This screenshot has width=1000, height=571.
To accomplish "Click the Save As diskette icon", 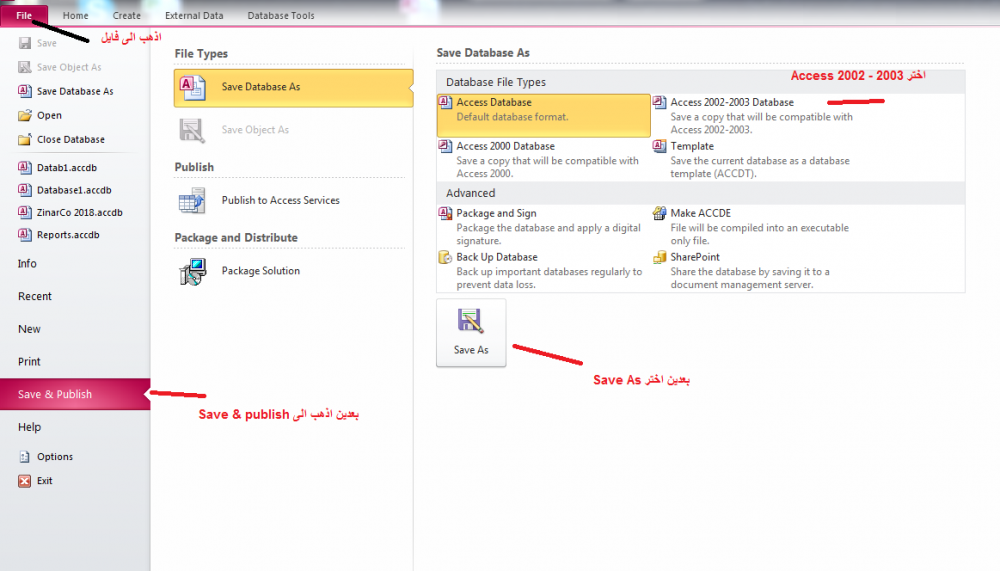I will 471,321.
